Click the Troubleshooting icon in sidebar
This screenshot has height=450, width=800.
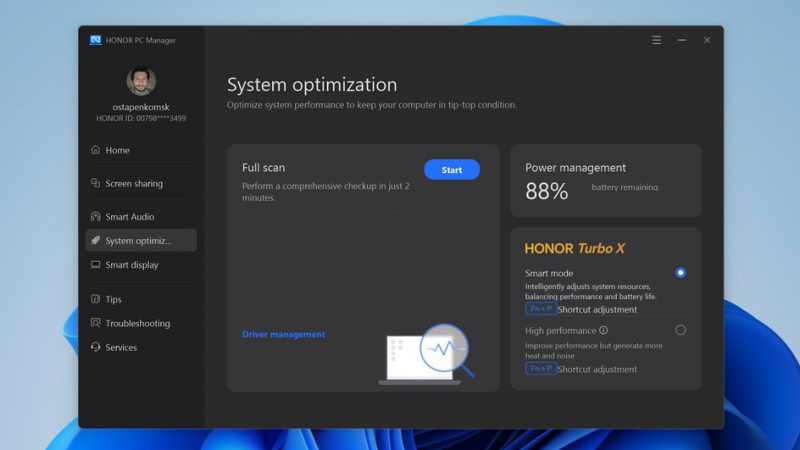pos(95,322)
